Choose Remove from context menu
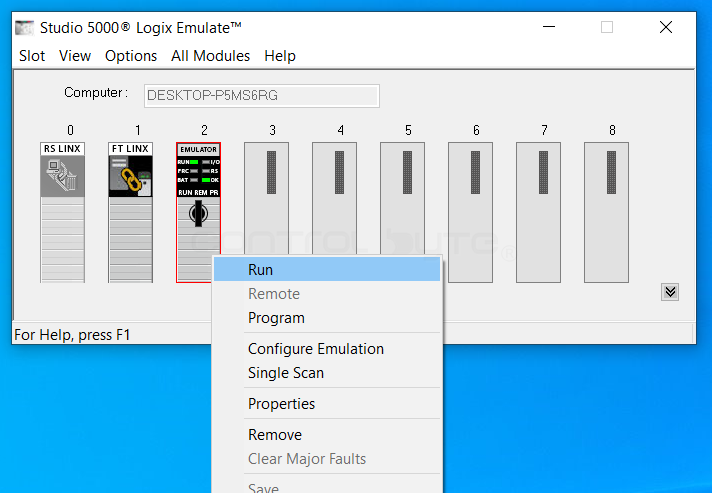The image size is (712, 493). point(327,434)
